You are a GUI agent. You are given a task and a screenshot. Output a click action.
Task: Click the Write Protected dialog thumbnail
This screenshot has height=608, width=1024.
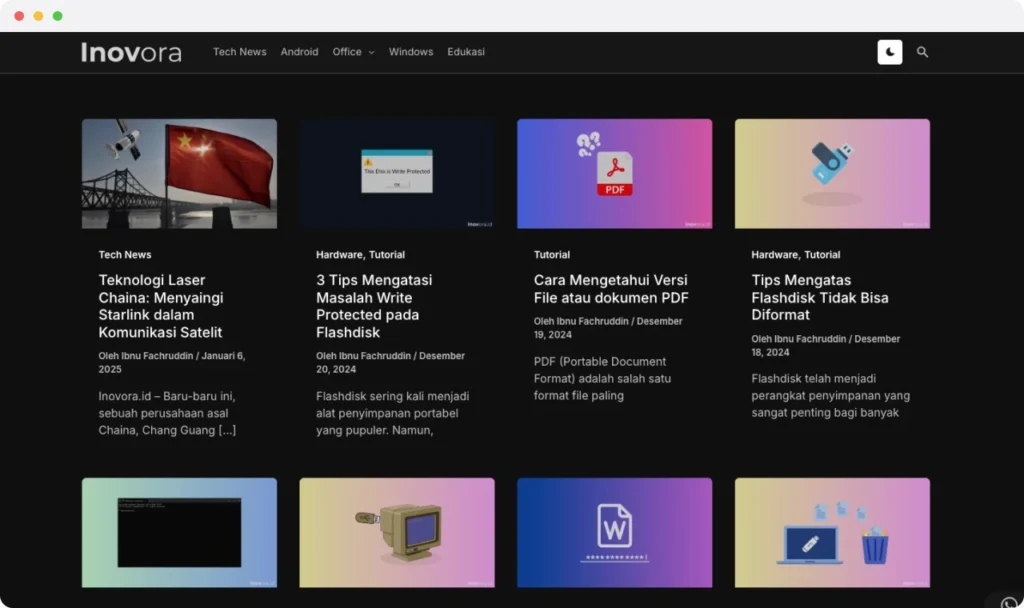pos(397,174)
